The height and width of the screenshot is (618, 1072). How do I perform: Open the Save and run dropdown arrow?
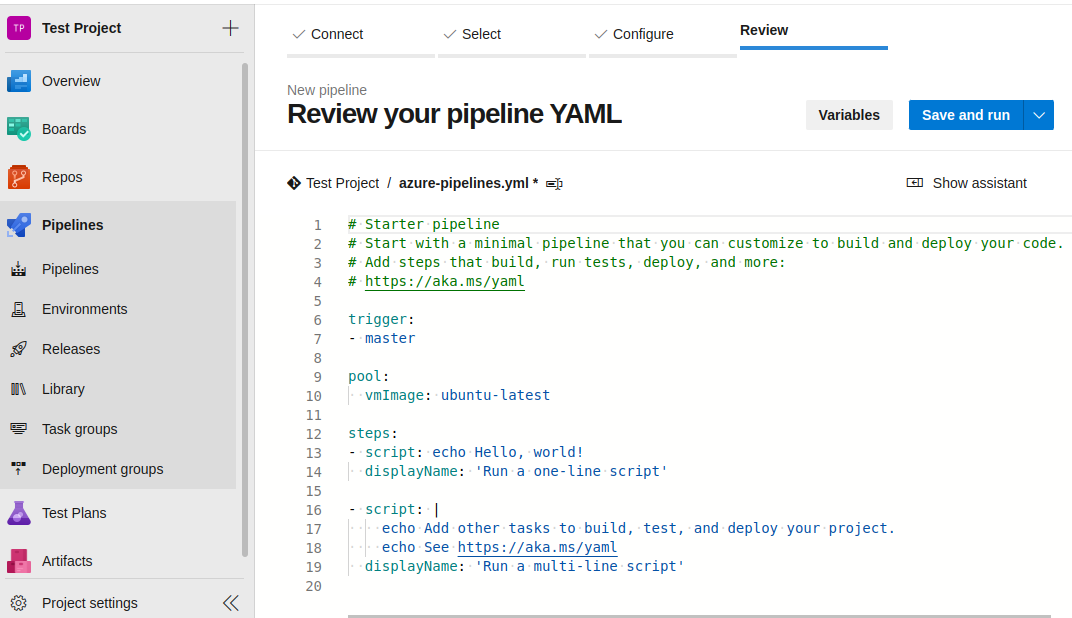[1039, 116]
